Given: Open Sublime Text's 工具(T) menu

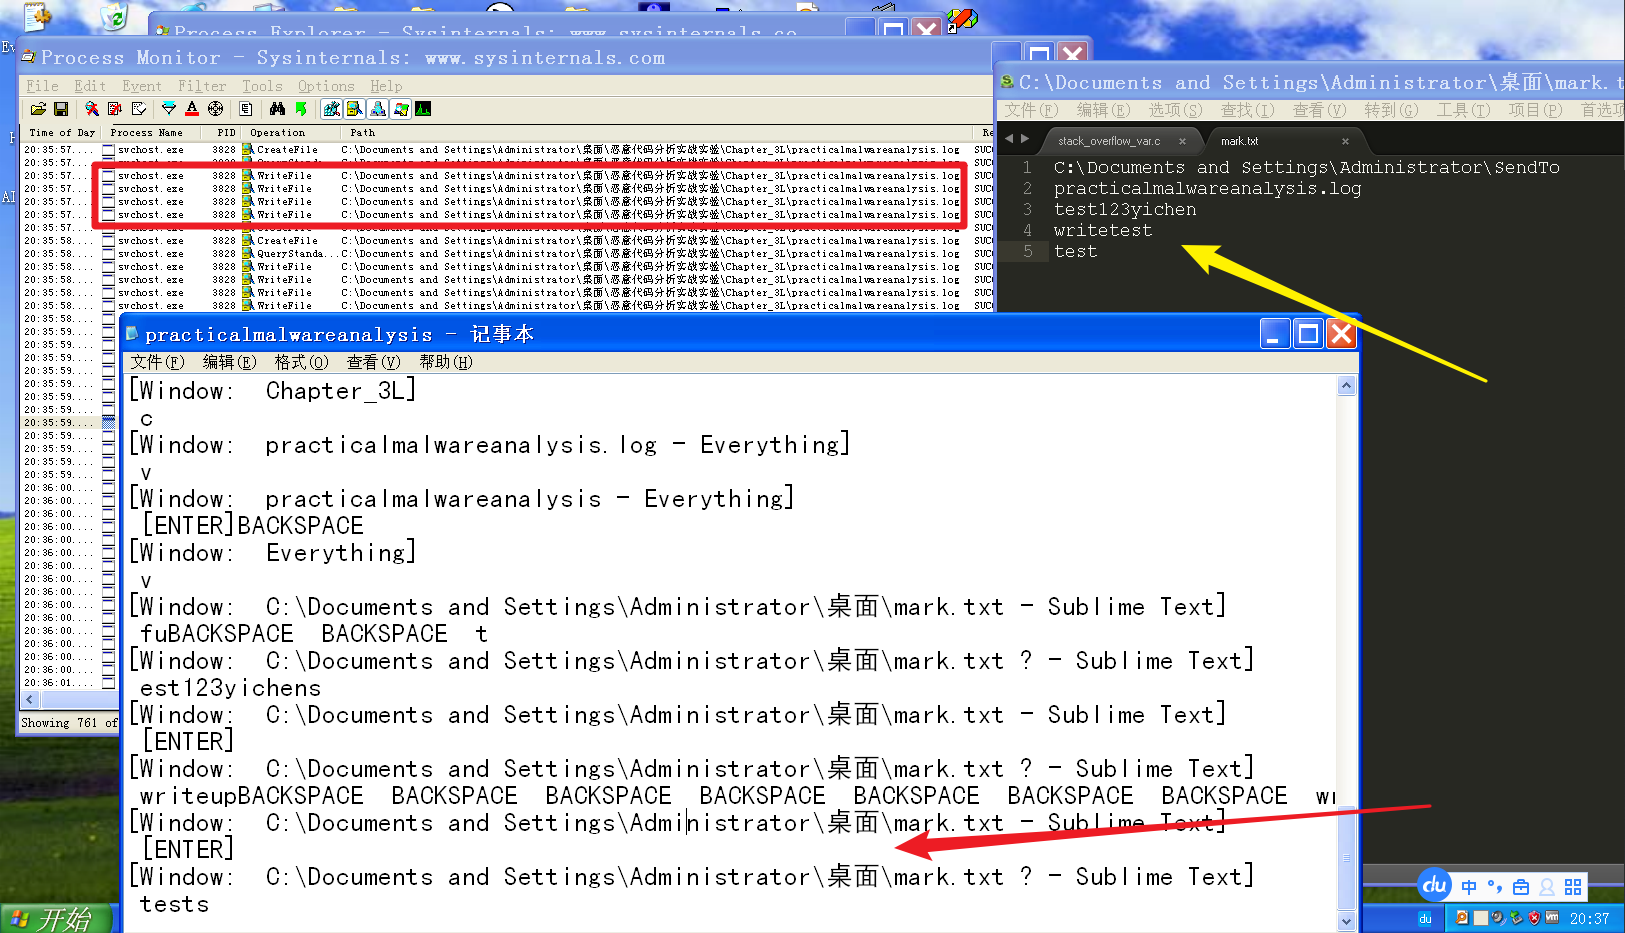Looking at the screenshot, I should coord(1464,110).
